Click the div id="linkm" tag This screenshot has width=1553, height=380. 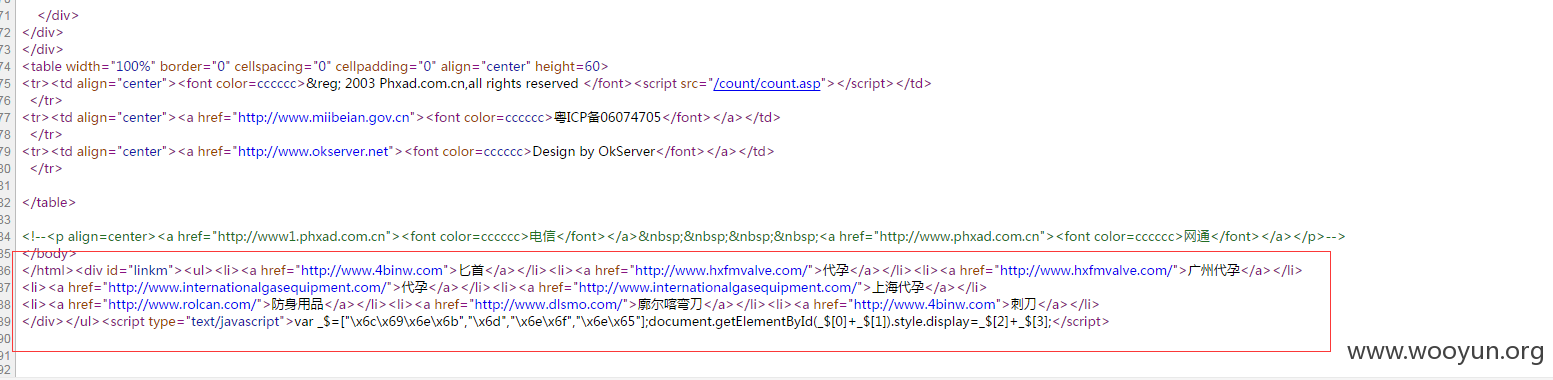118,270
